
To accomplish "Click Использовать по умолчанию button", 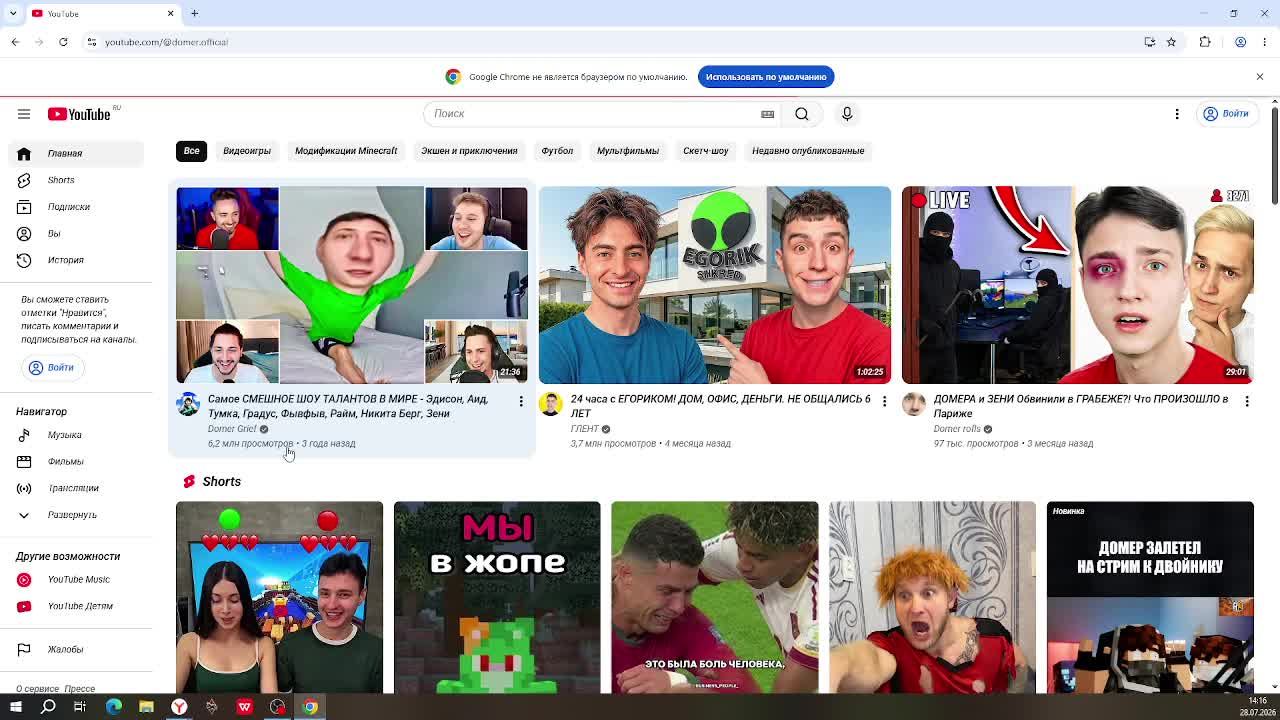I will click(x=766, y=77).
